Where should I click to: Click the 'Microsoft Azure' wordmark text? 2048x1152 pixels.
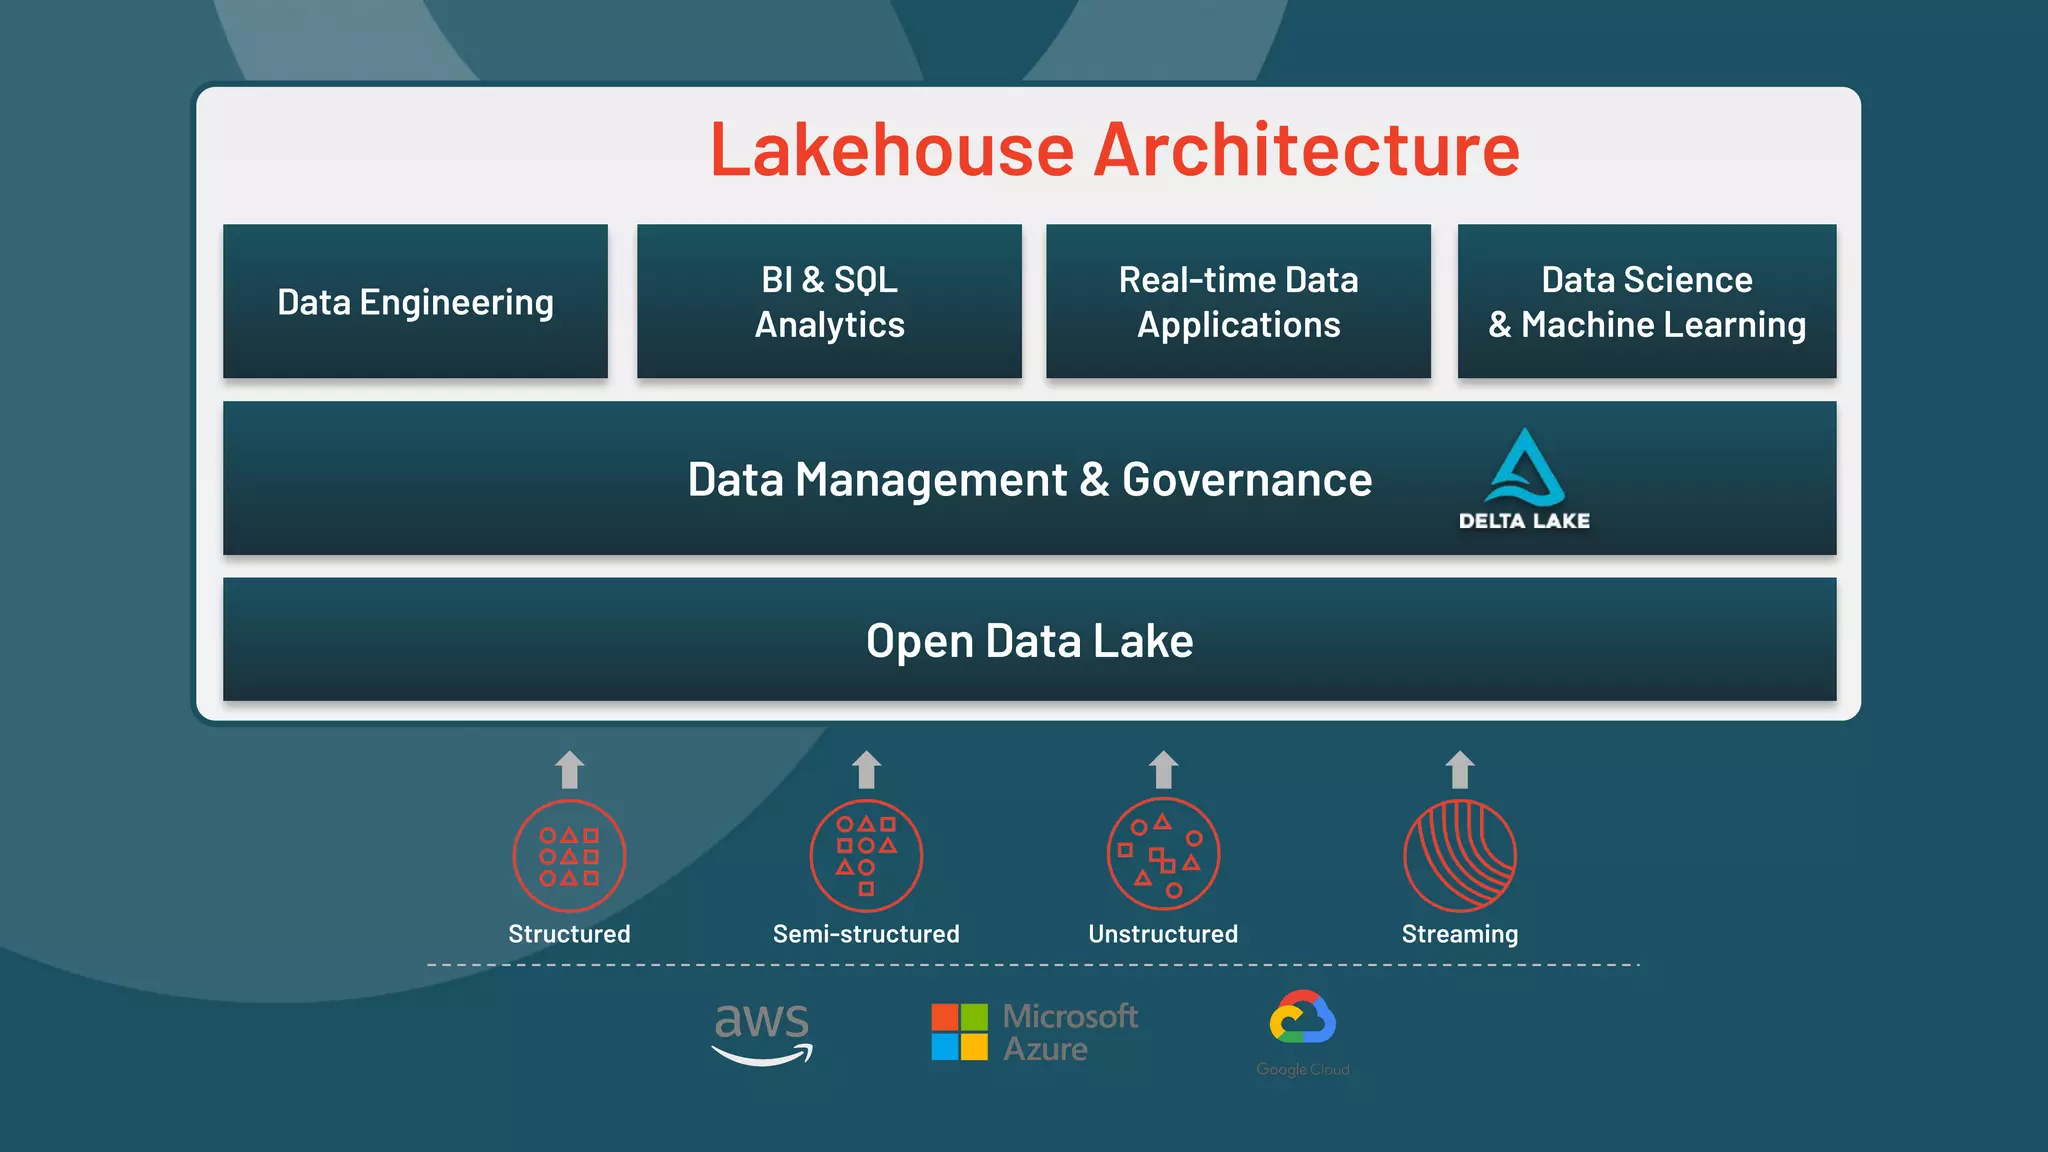[x=1070, y=1032]
